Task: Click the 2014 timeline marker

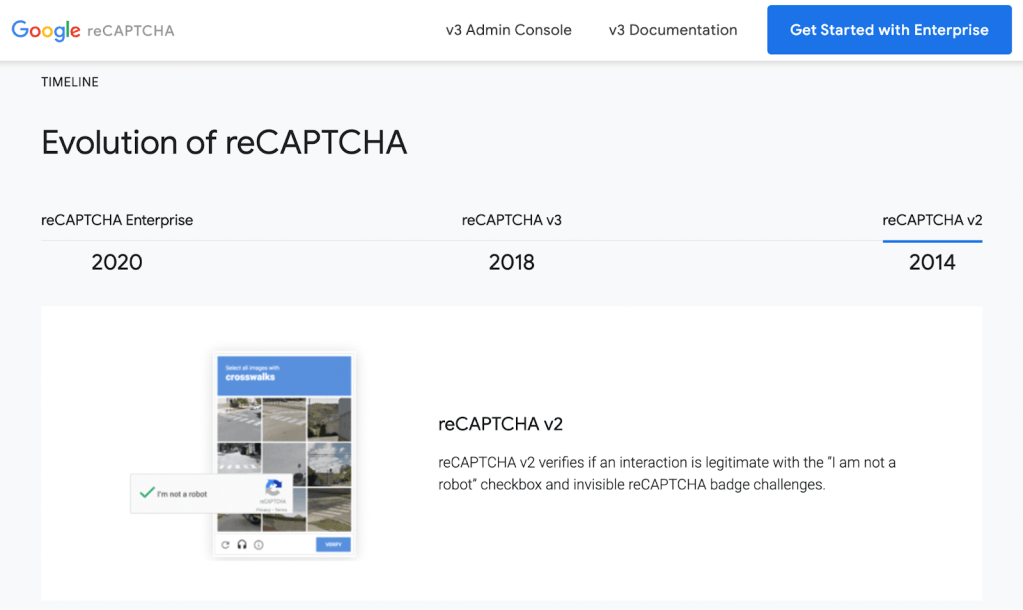Action: pyautogui.click(x=931, y=262)
